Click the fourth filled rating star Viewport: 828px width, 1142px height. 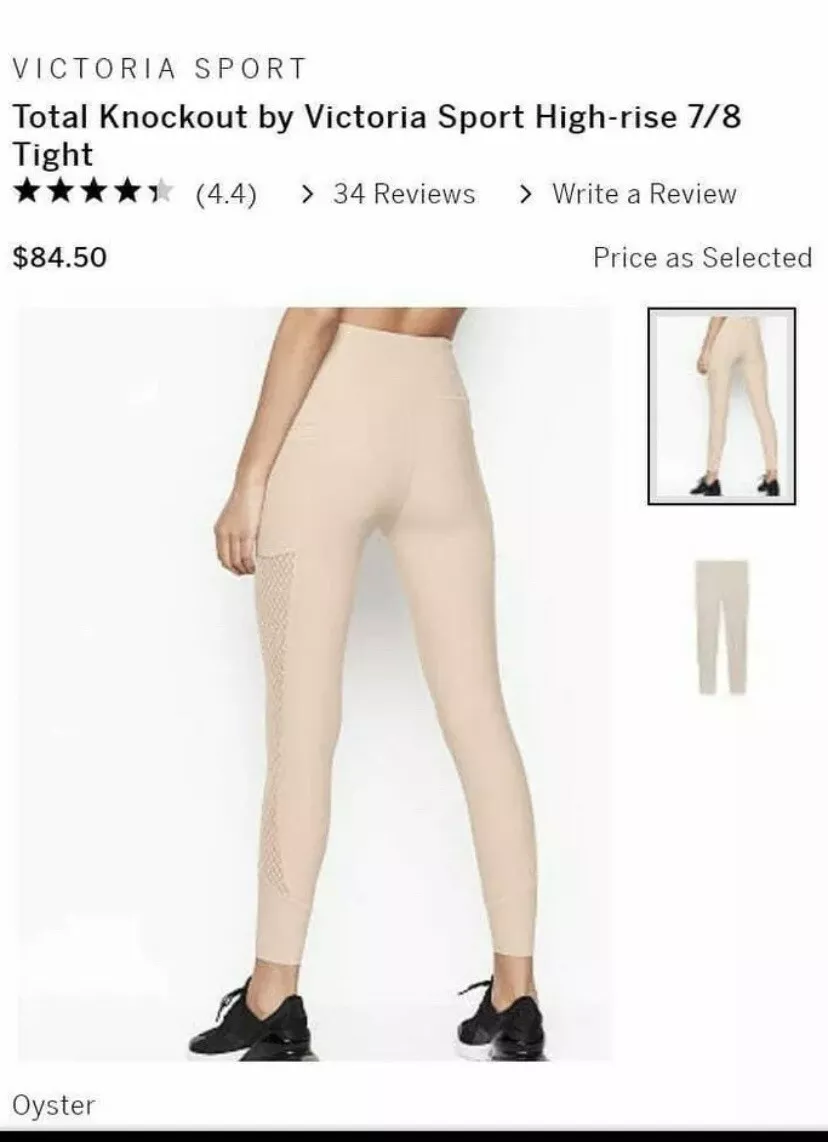(127, 193)
